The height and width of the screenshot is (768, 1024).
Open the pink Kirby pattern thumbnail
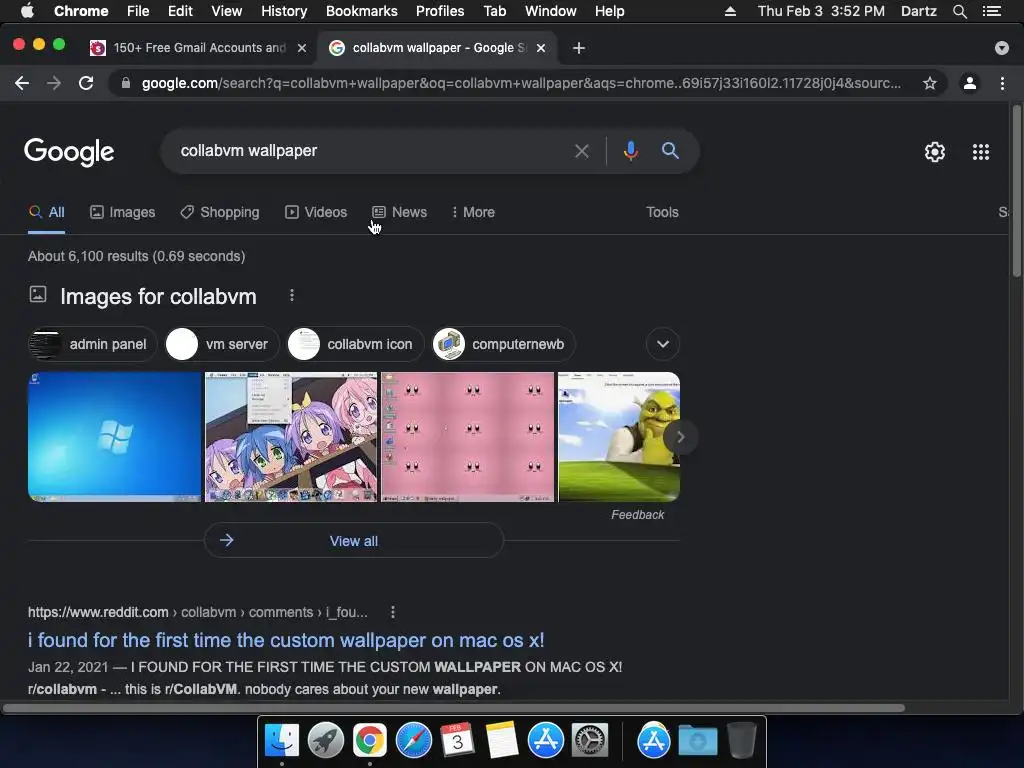click(x=468, y=437)
